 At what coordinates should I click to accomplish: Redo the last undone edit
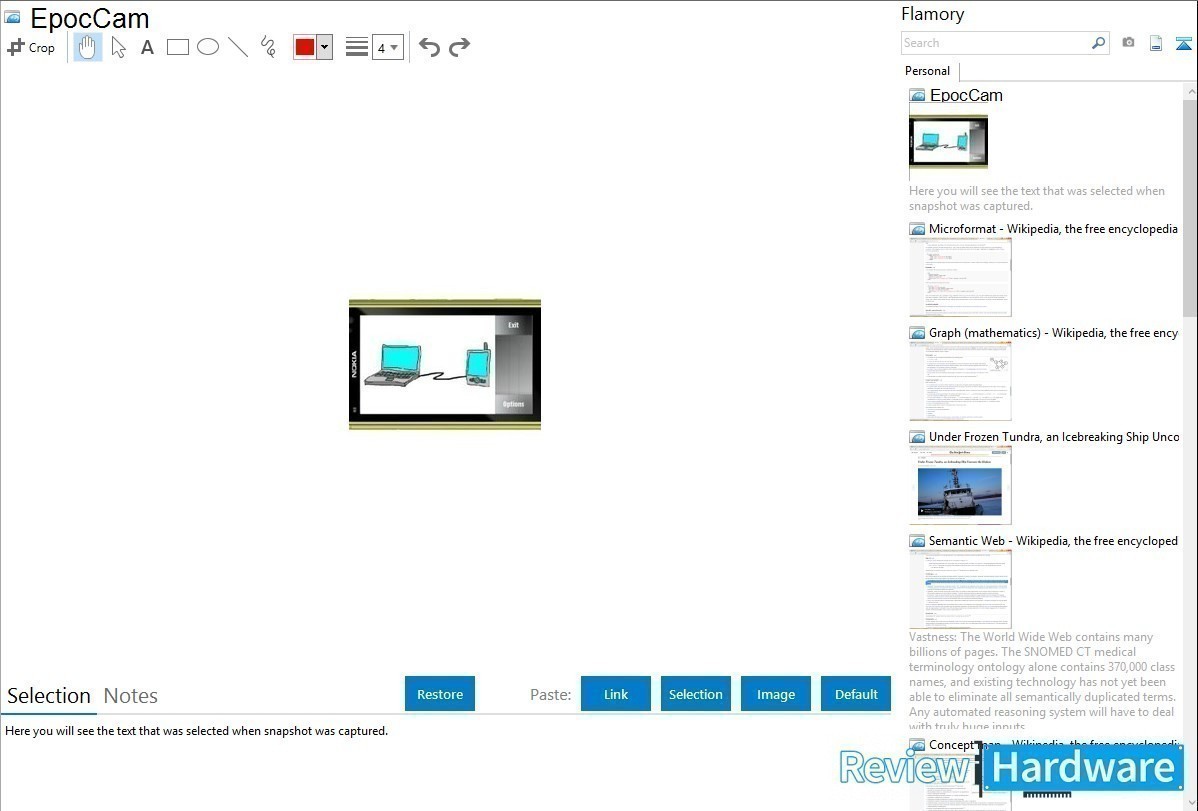coord(459,47)
